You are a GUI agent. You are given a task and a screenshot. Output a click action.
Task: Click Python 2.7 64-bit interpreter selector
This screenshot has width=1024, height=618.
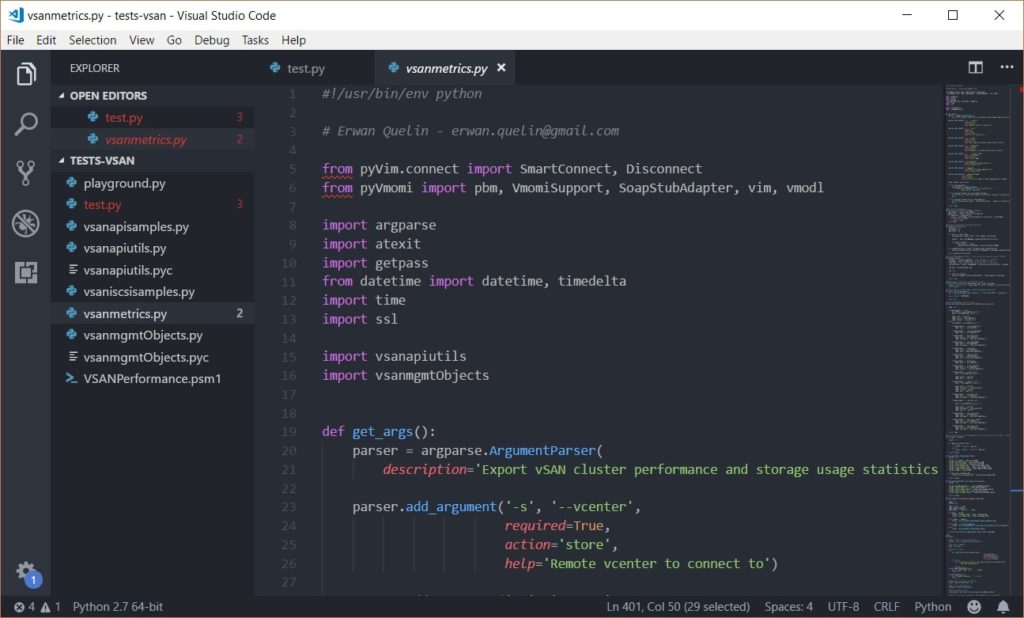[118, 607]
